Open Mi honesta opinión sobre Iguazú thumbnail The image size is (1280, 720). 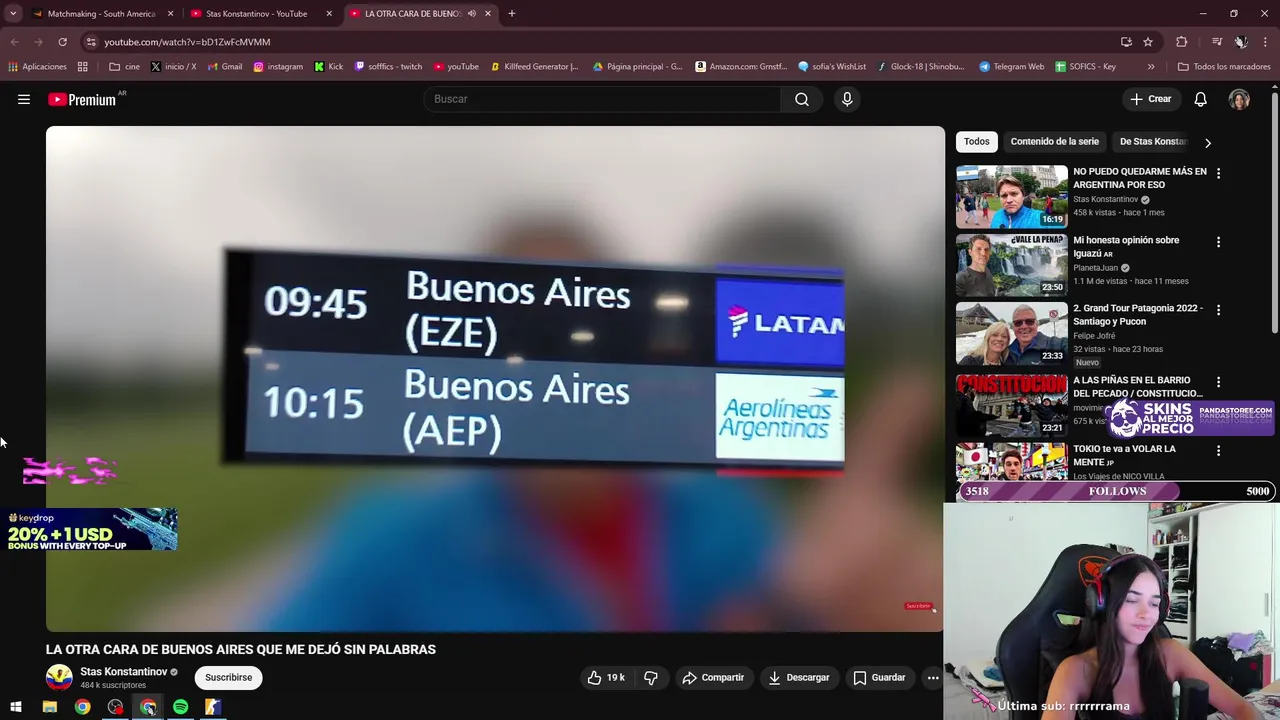[x=1012, y=265]
